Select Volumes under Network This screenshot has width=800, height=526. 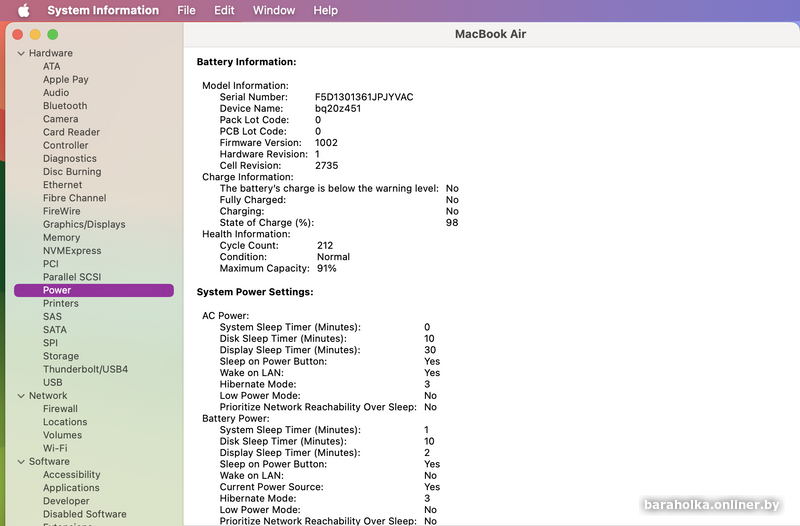[62, 435]
